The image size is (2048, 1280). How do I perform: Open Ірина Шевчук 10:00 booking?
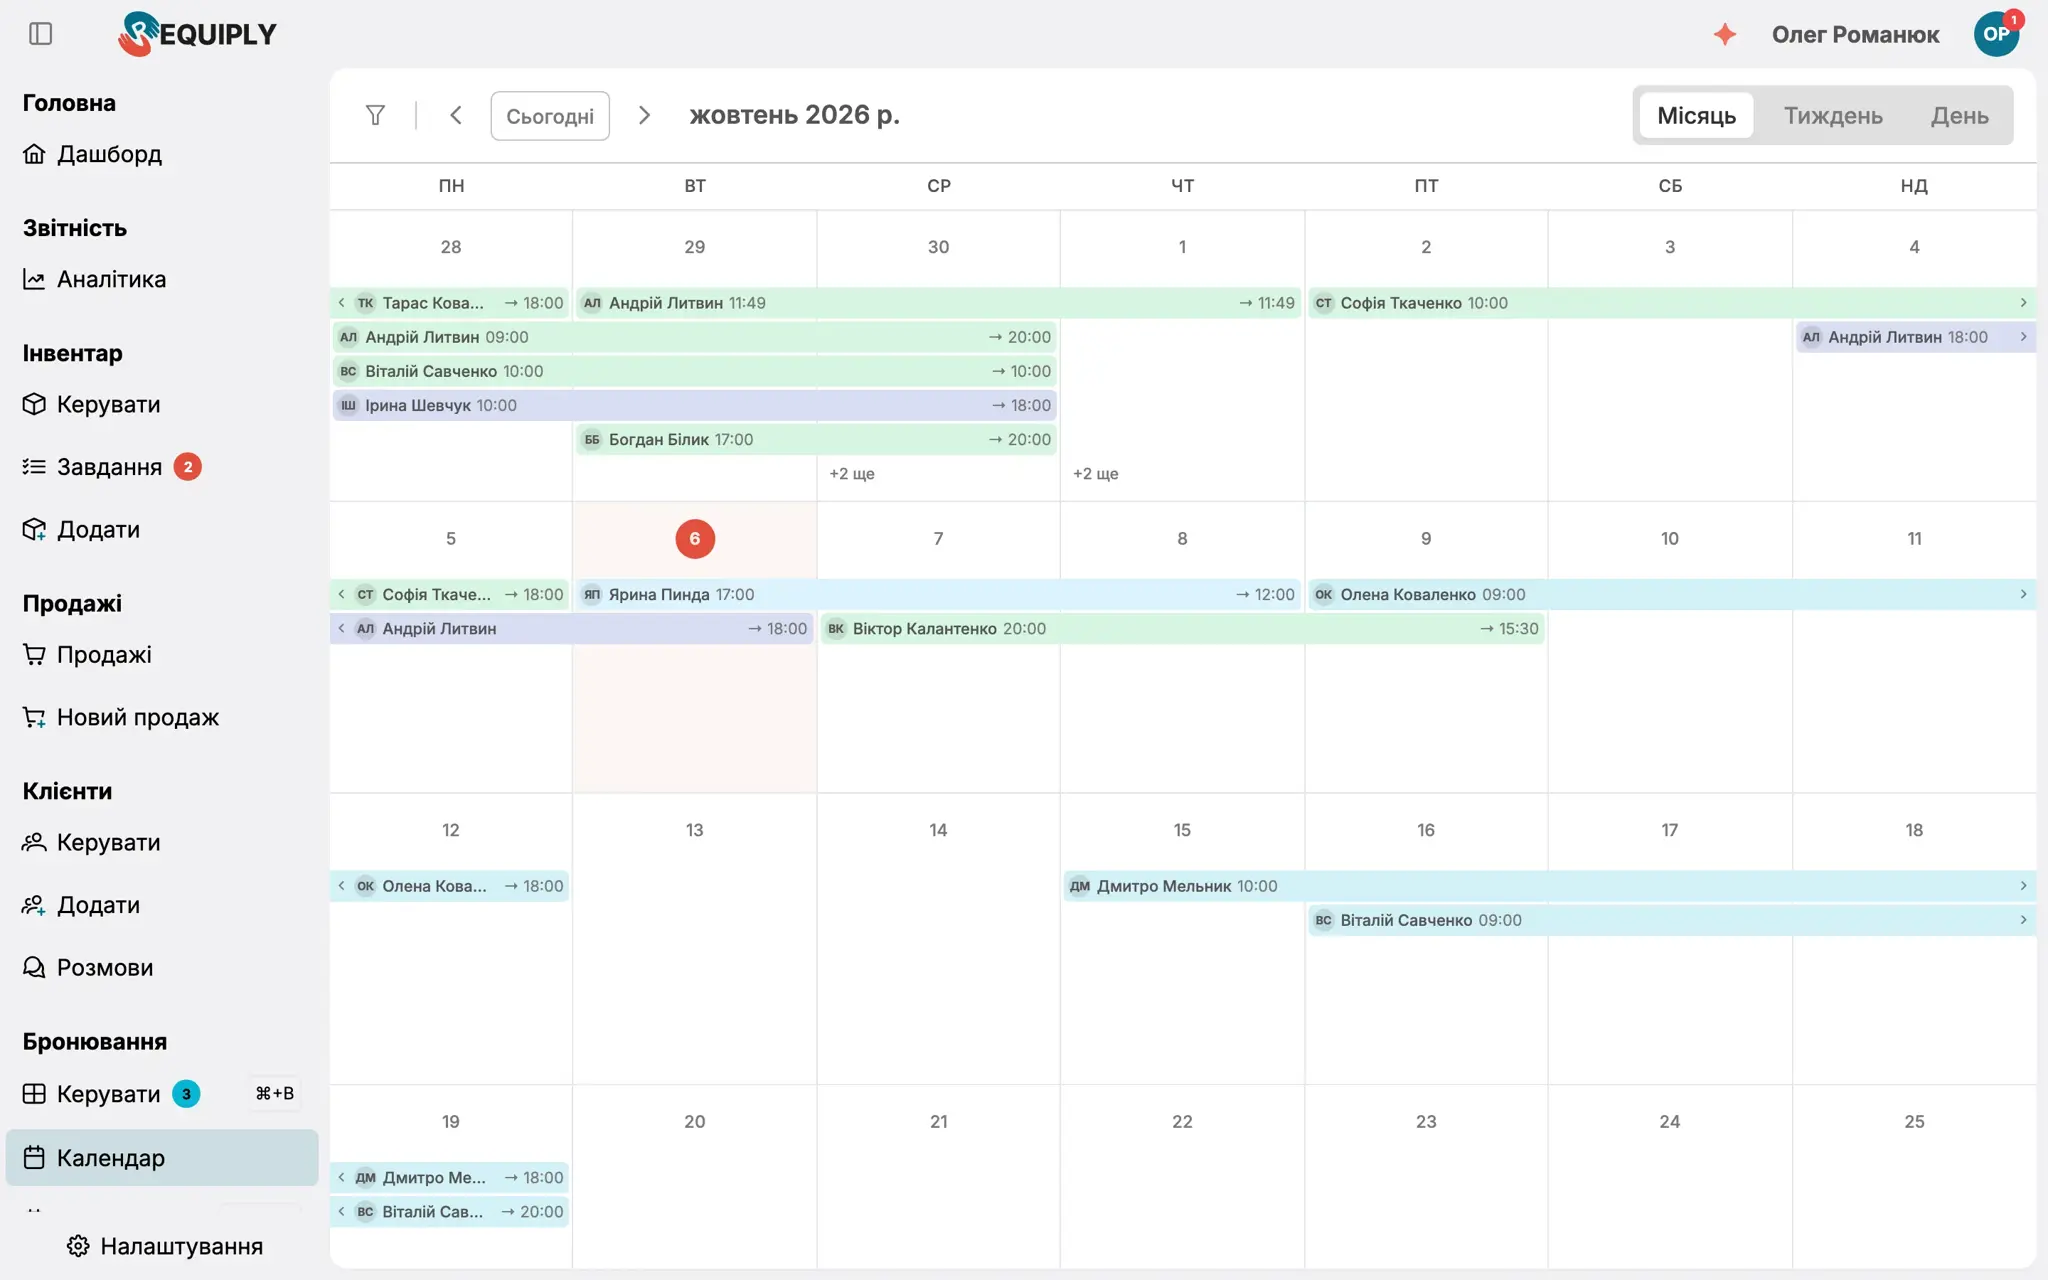694,405
